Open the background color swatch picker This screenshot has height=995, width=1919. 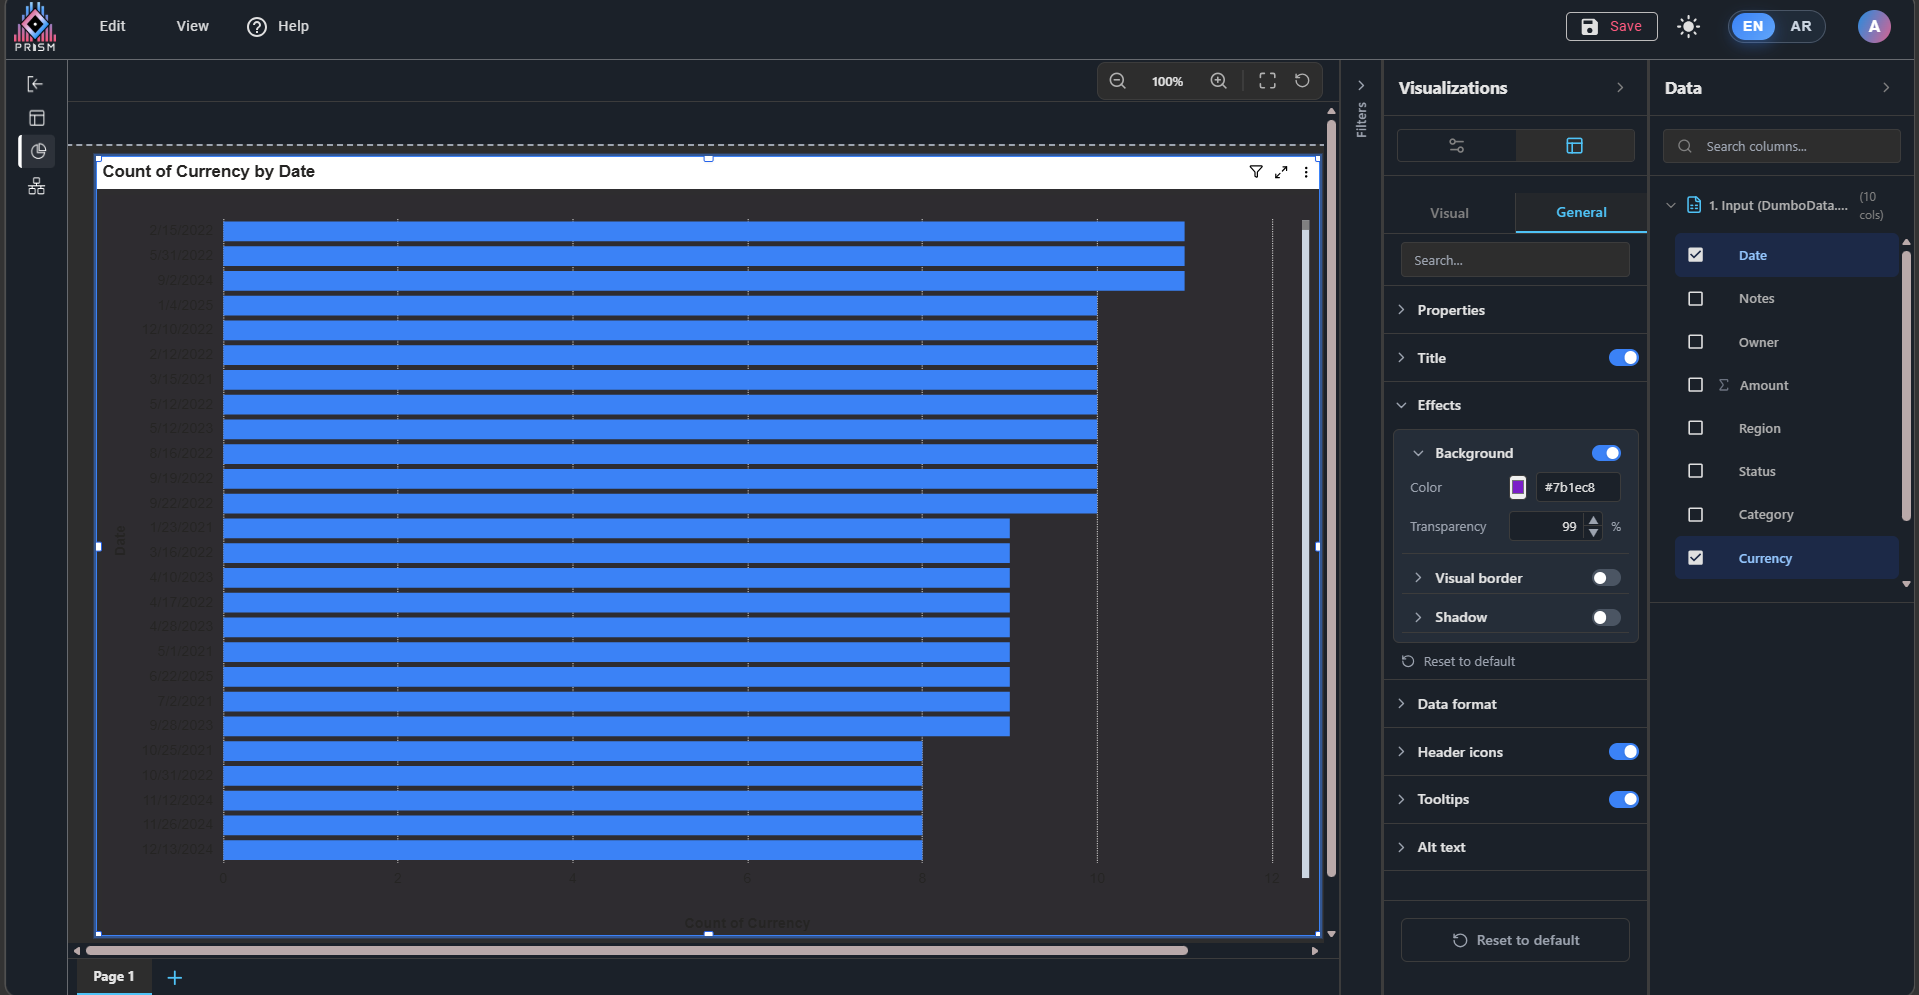[1517, 487]
